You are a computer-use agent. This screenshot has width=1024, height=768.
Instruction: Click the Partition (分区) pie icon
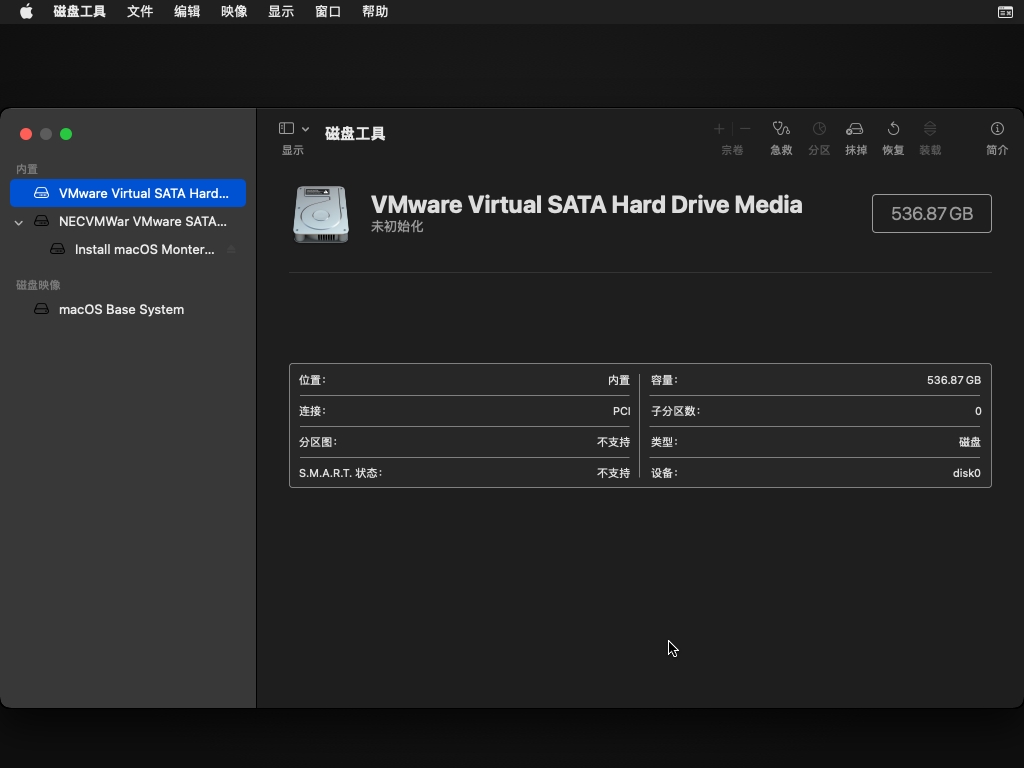pos(819,129)
